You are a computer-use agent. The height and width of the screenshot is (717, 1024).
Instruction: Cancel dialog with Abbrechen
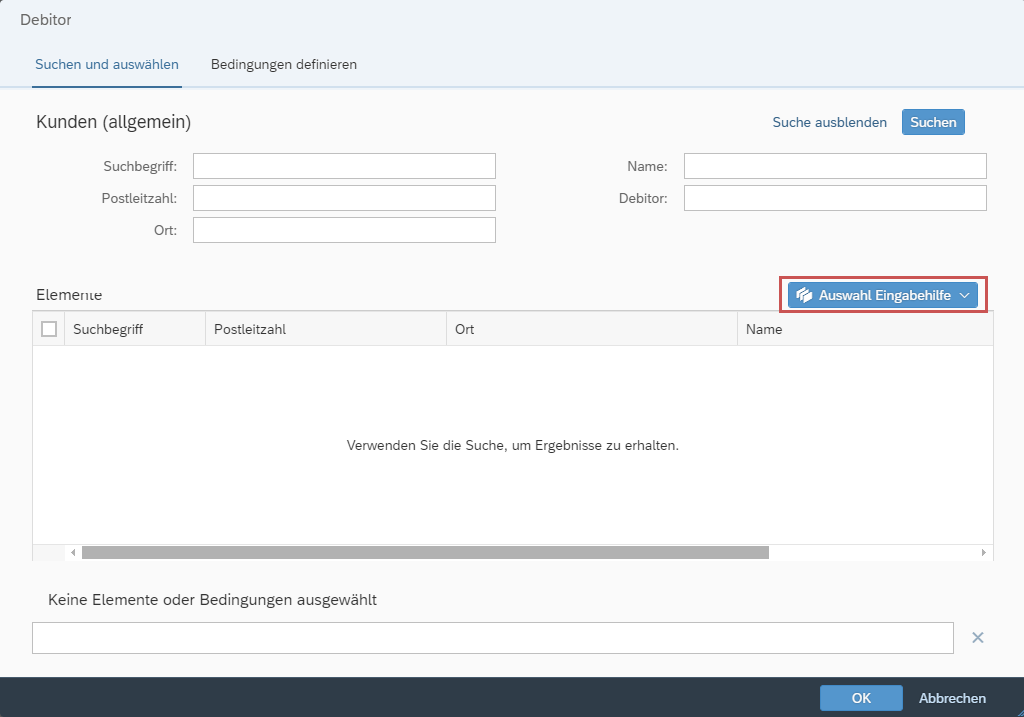pyautogui.click(x=952, y=698)
